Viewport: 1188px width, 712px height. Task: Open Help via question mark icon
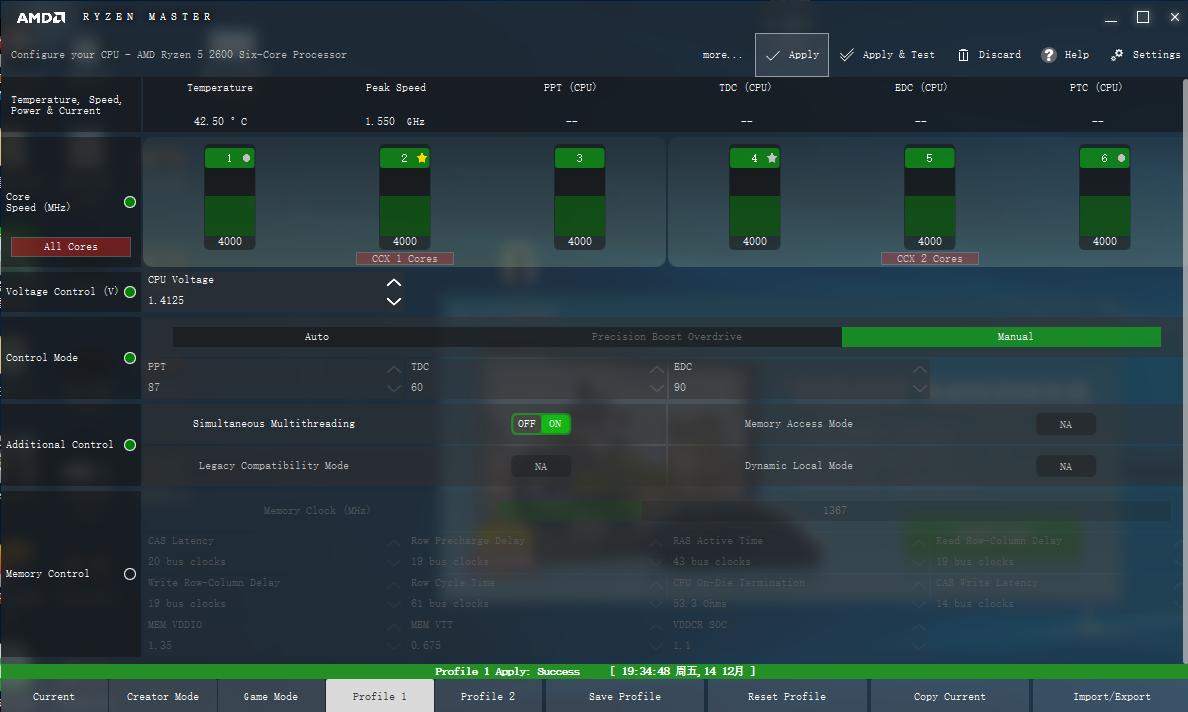coord(1048,55)
